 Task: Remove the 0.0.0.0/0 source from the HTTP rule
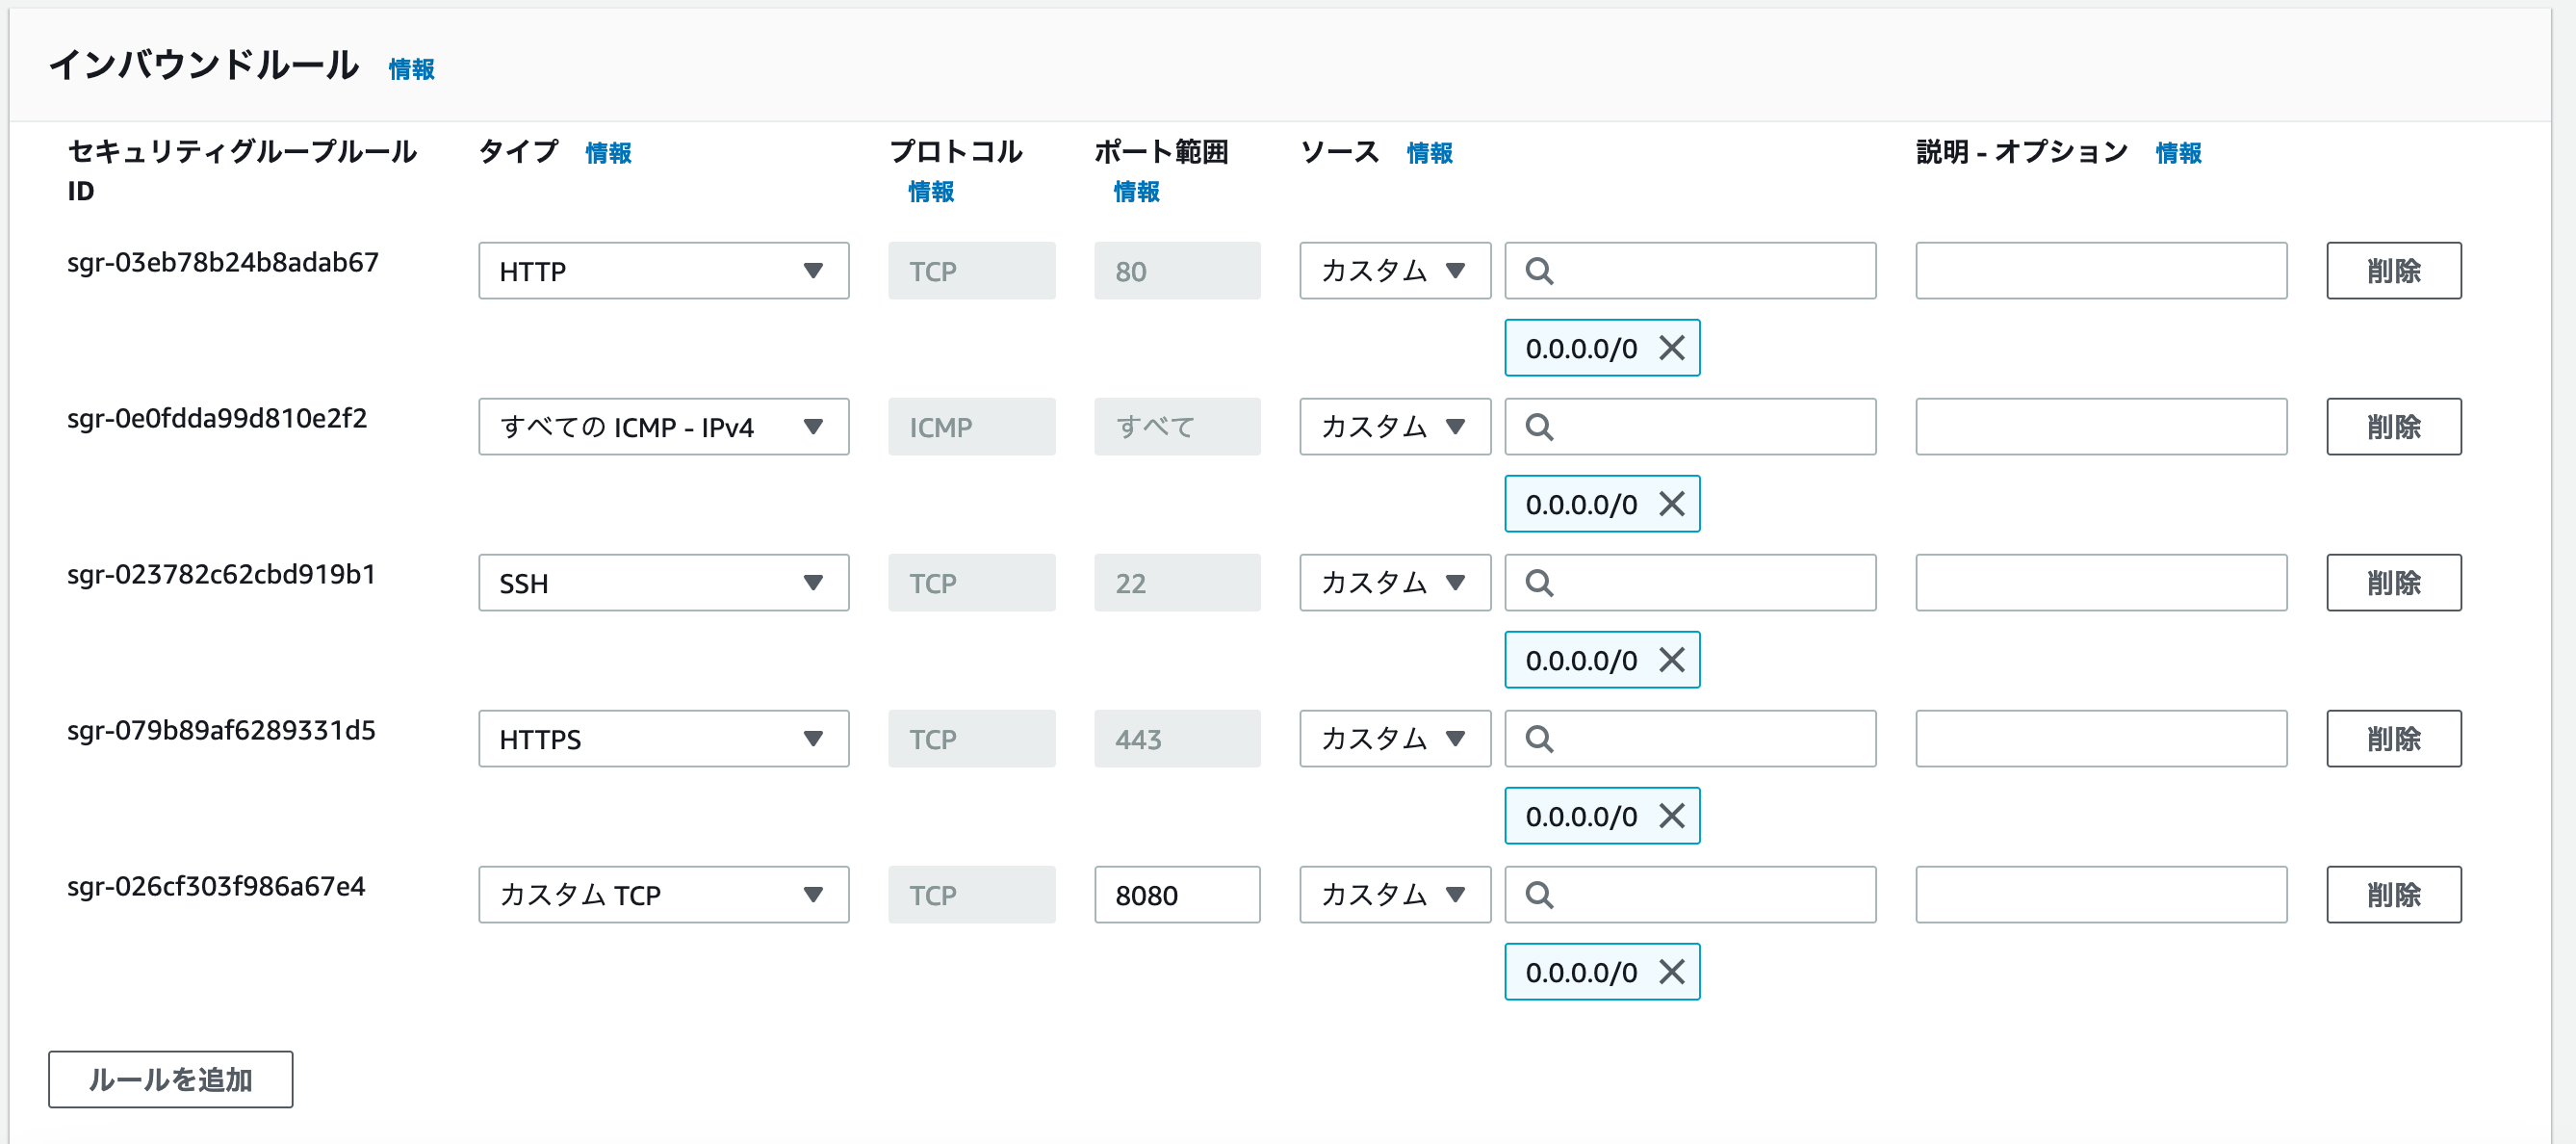[x=1671, y=348]
